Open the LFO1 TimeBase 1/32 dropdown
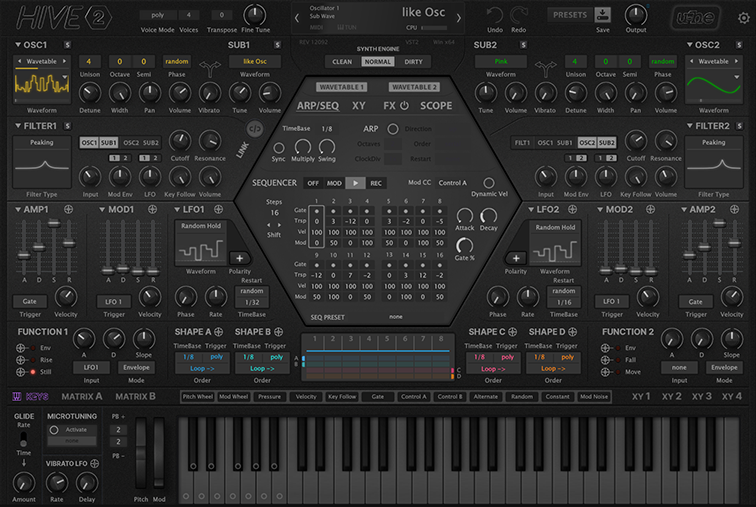Image resolution: width=756 pixels, height=507 pixels. (x=252, y=302)
